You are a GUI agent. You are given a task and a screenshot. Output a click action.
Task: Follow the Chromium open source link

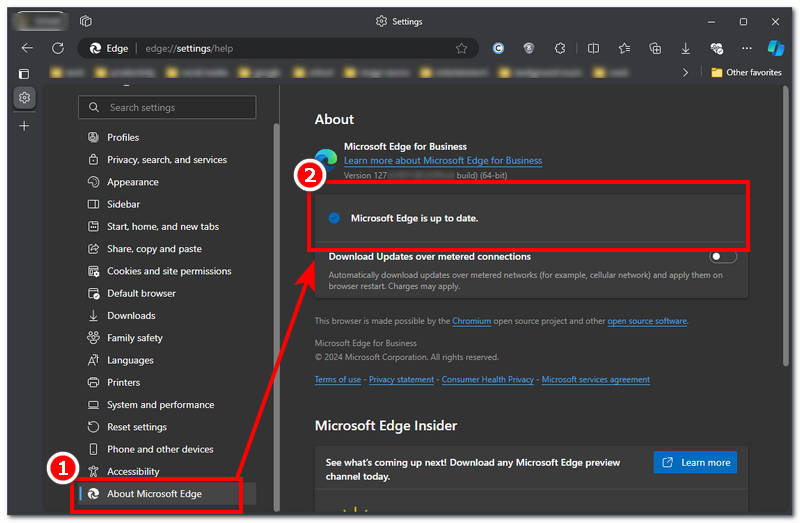tap(471, 321)
